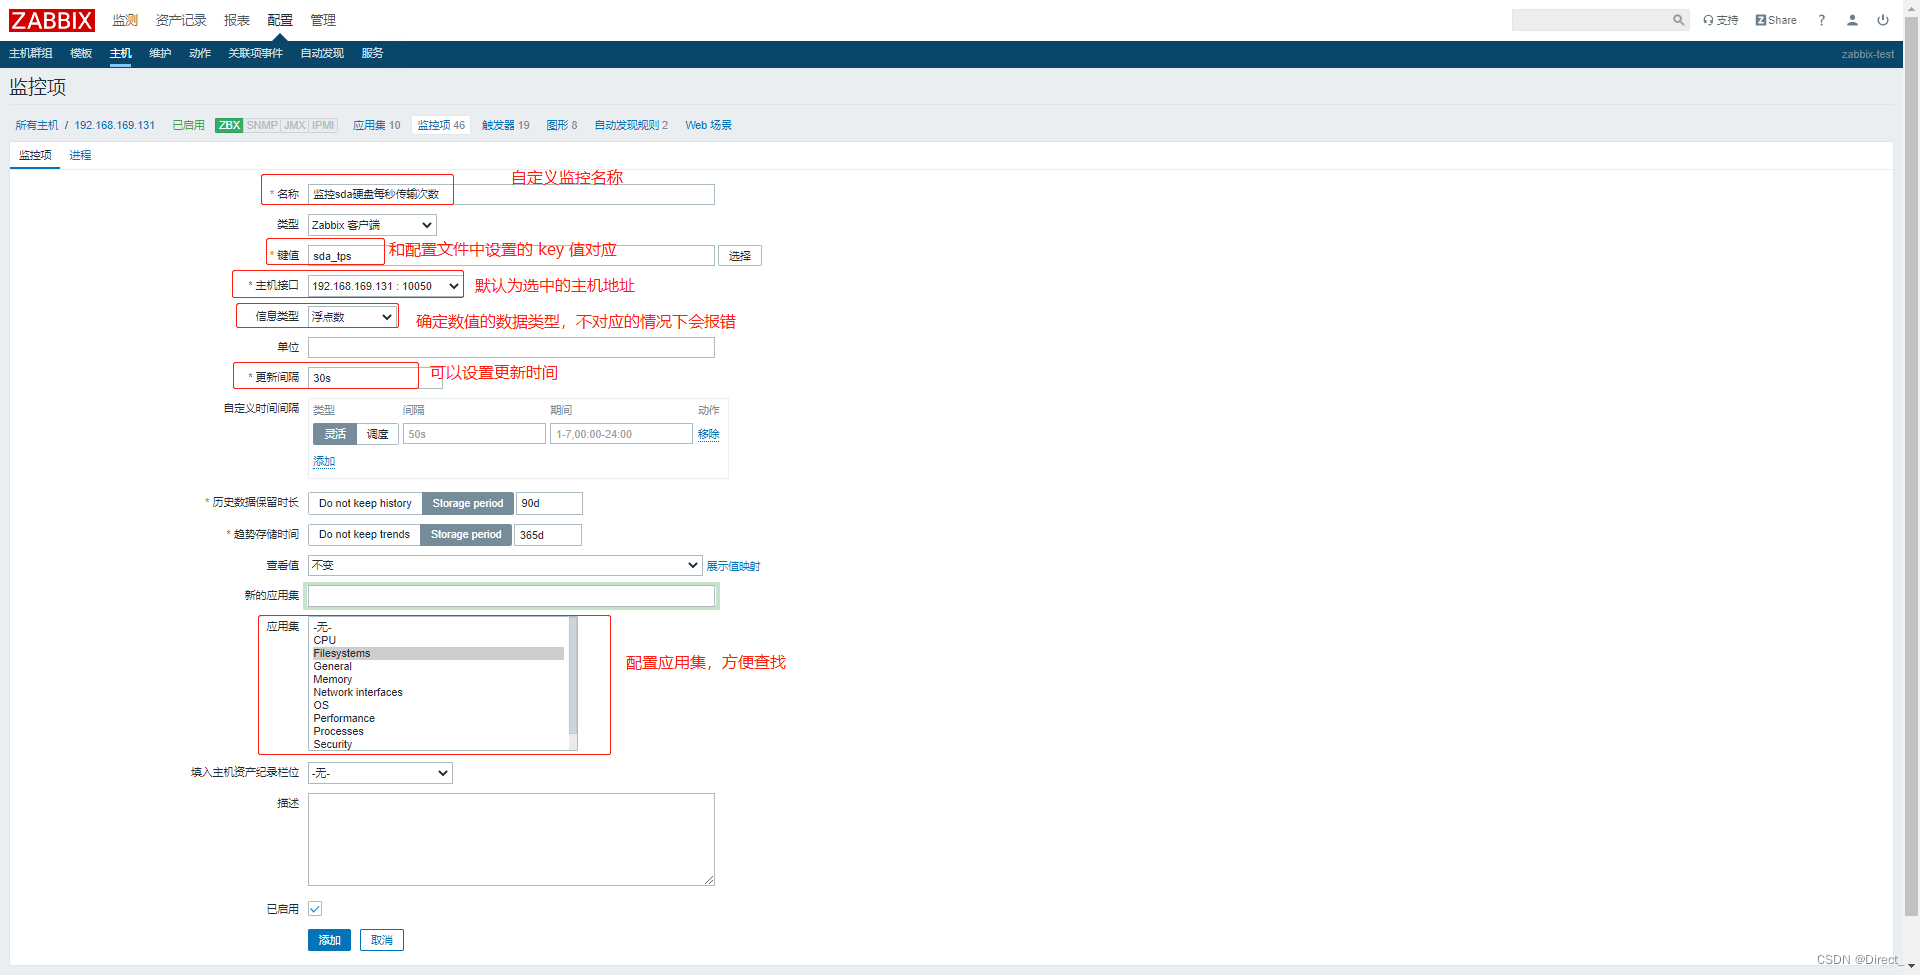
Task: Open the 查看值 不变 dropdown
Action: [x=505, y=565]
